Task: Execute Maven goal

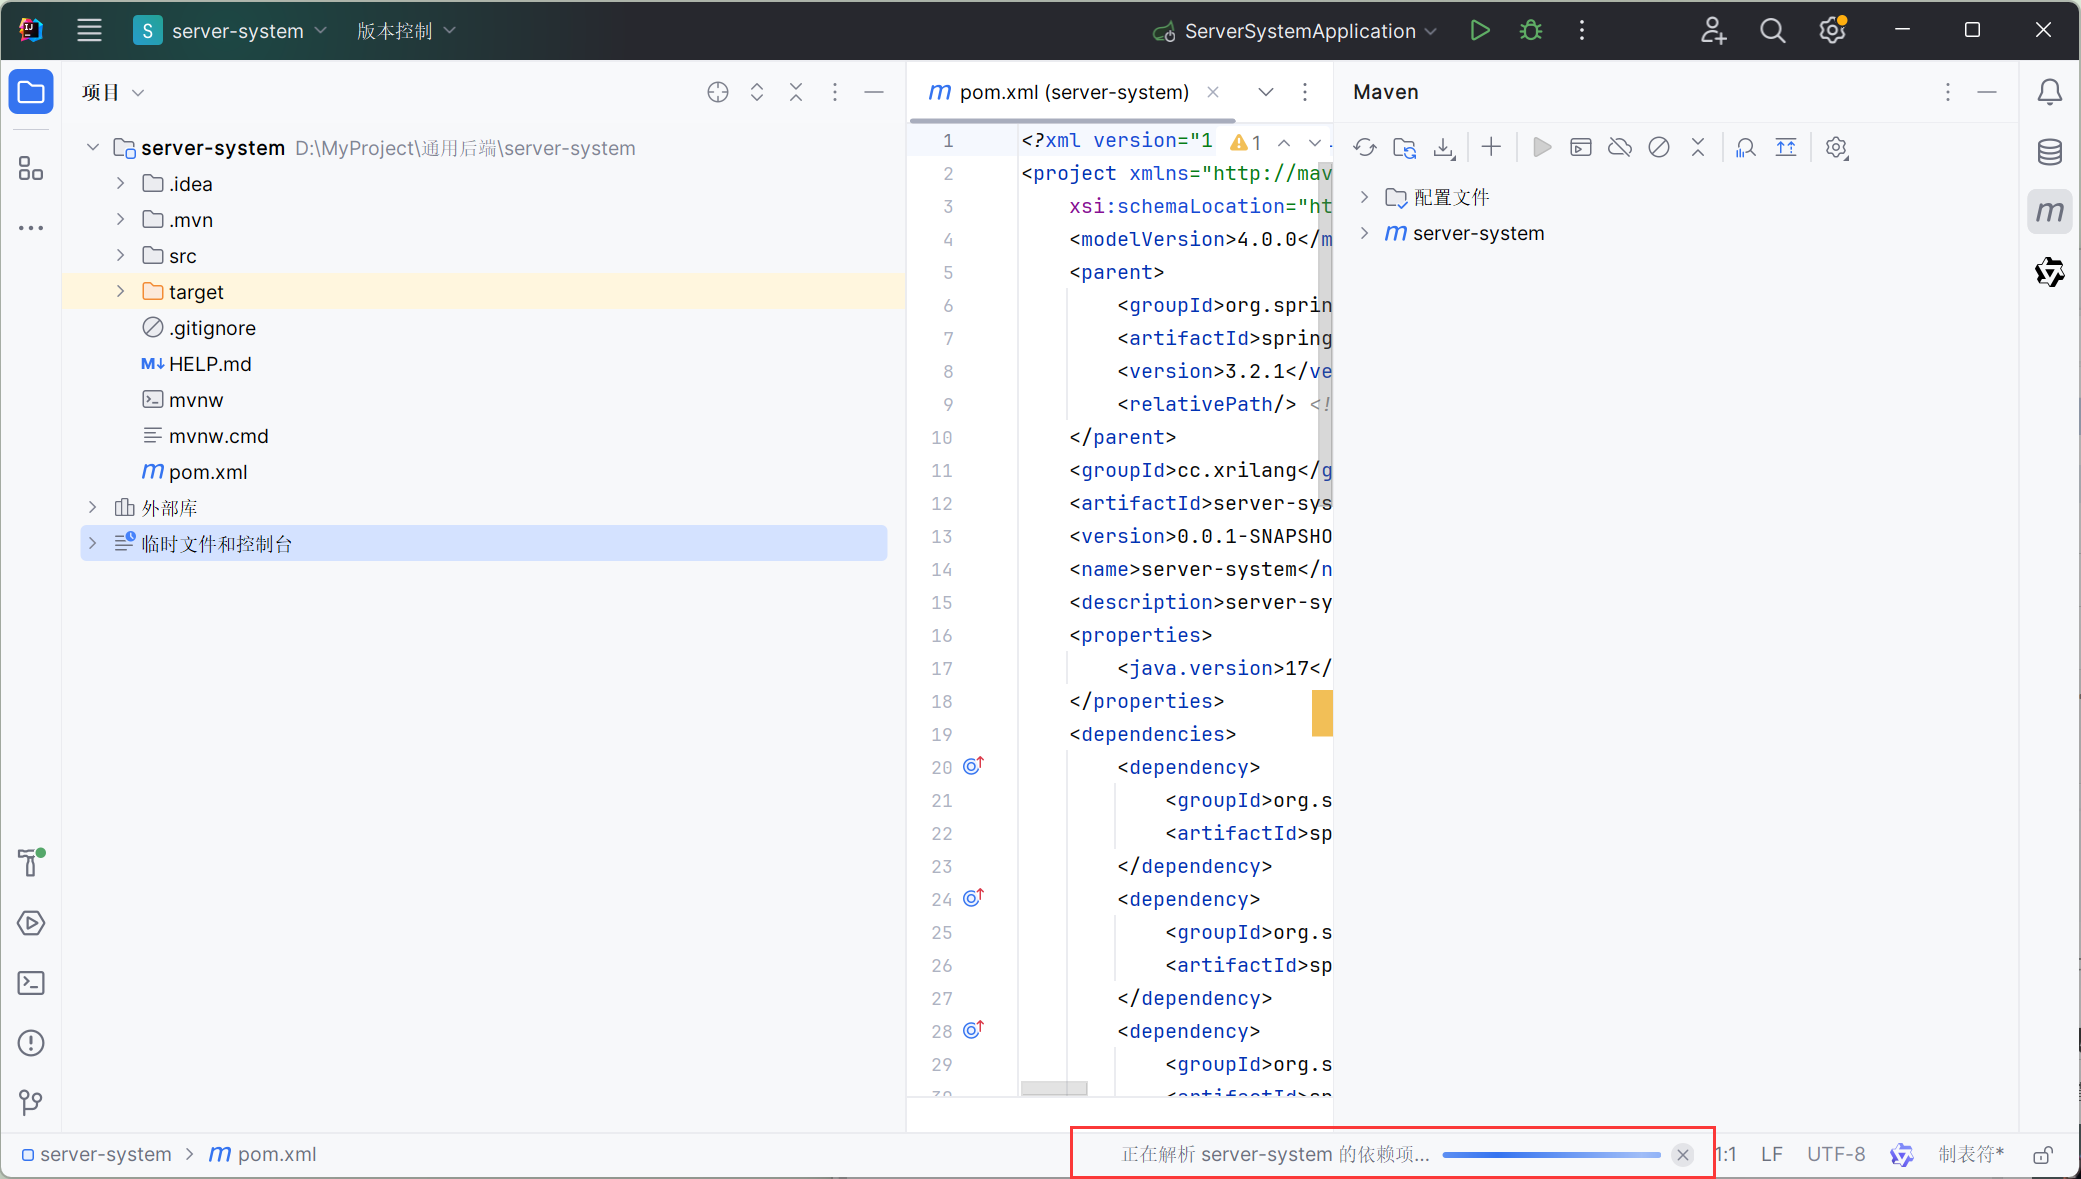Action: [x=1580, y=148]
